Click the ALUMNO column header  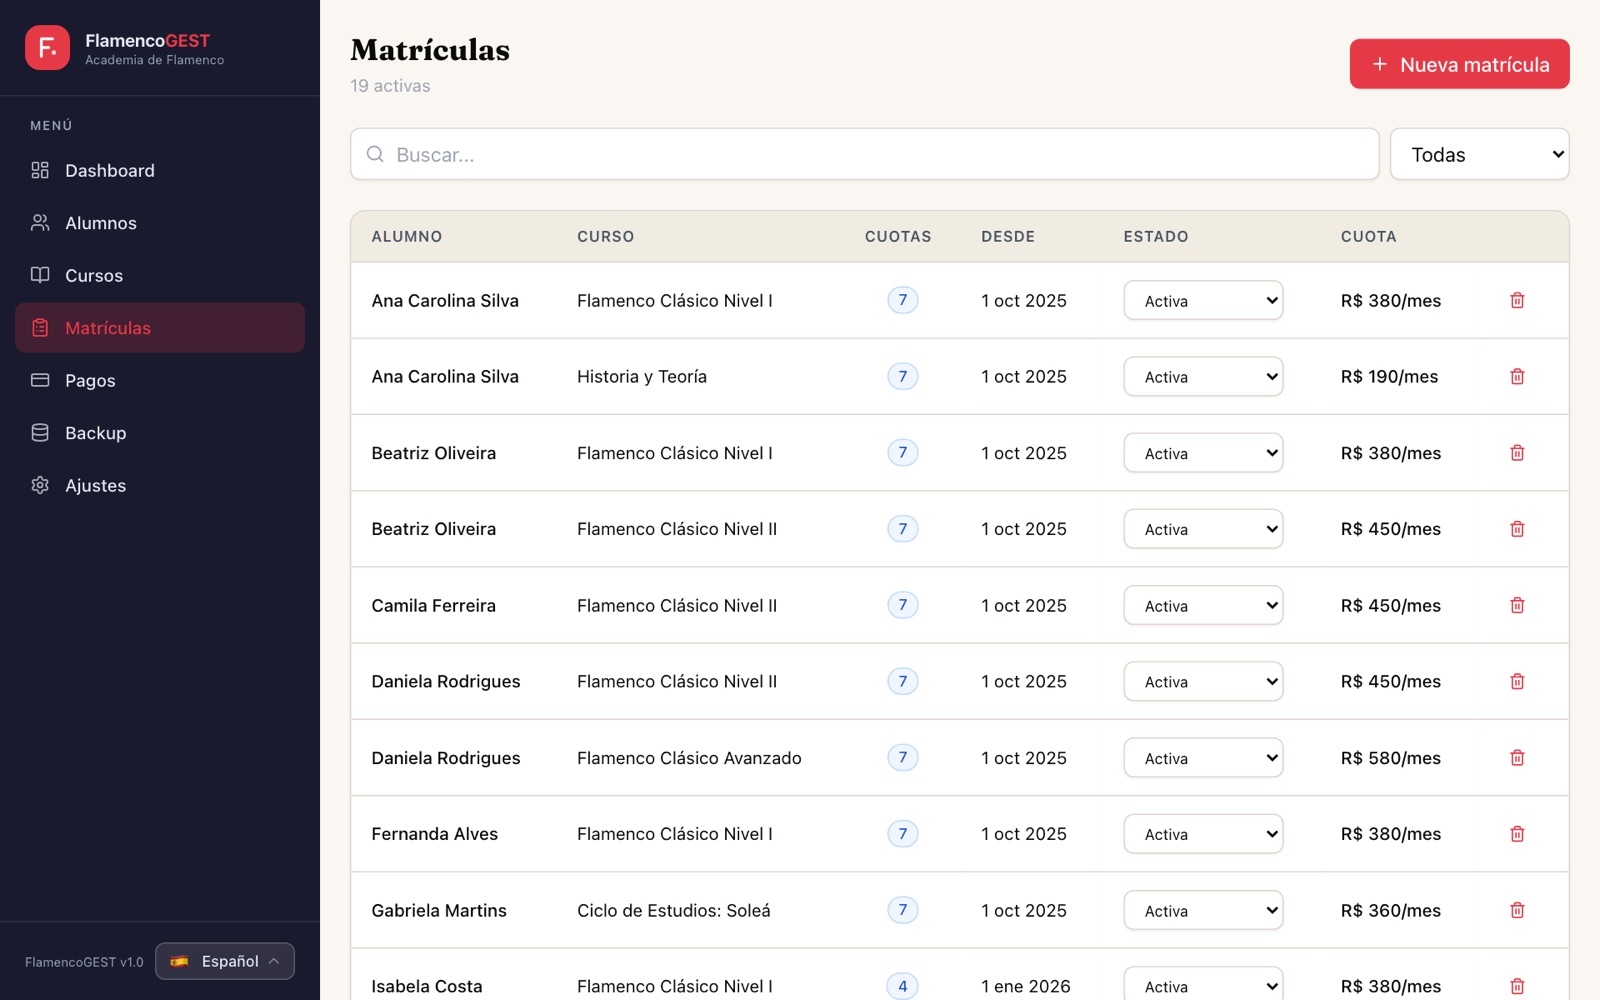[x=407, y=237]
